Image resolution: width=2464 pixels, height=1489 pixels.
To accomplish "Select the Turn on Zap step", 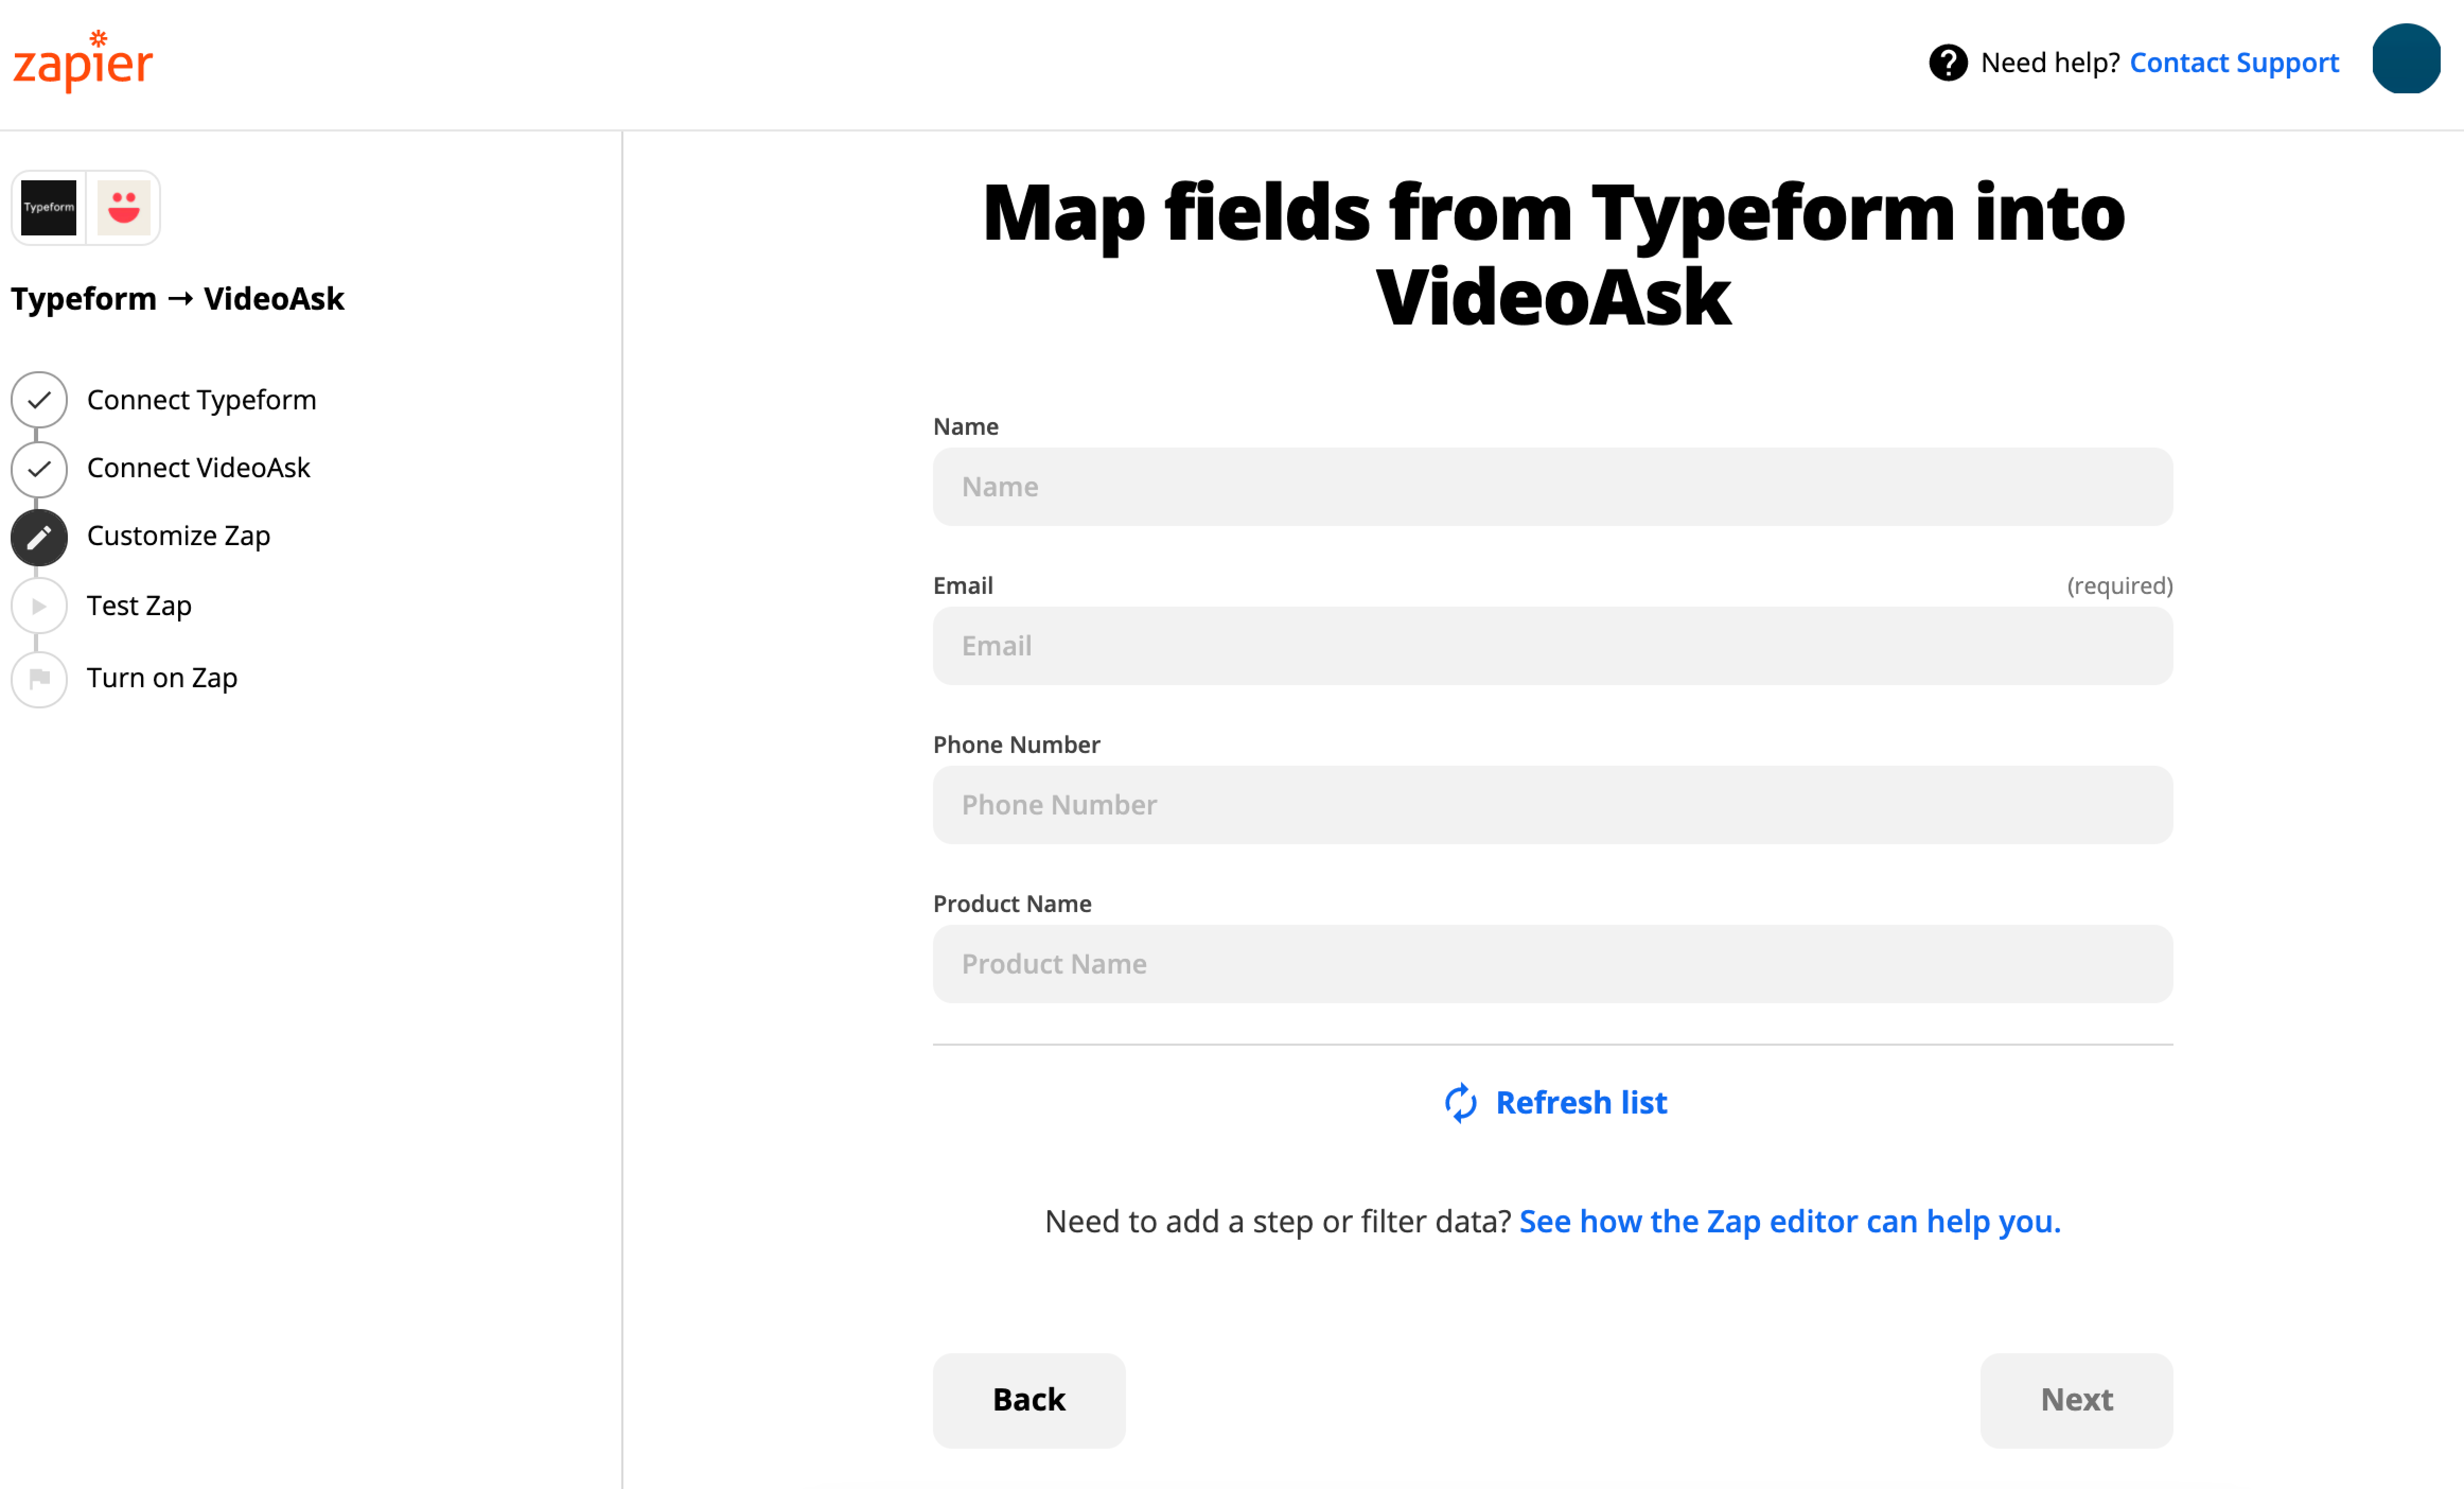I will 162,678.
